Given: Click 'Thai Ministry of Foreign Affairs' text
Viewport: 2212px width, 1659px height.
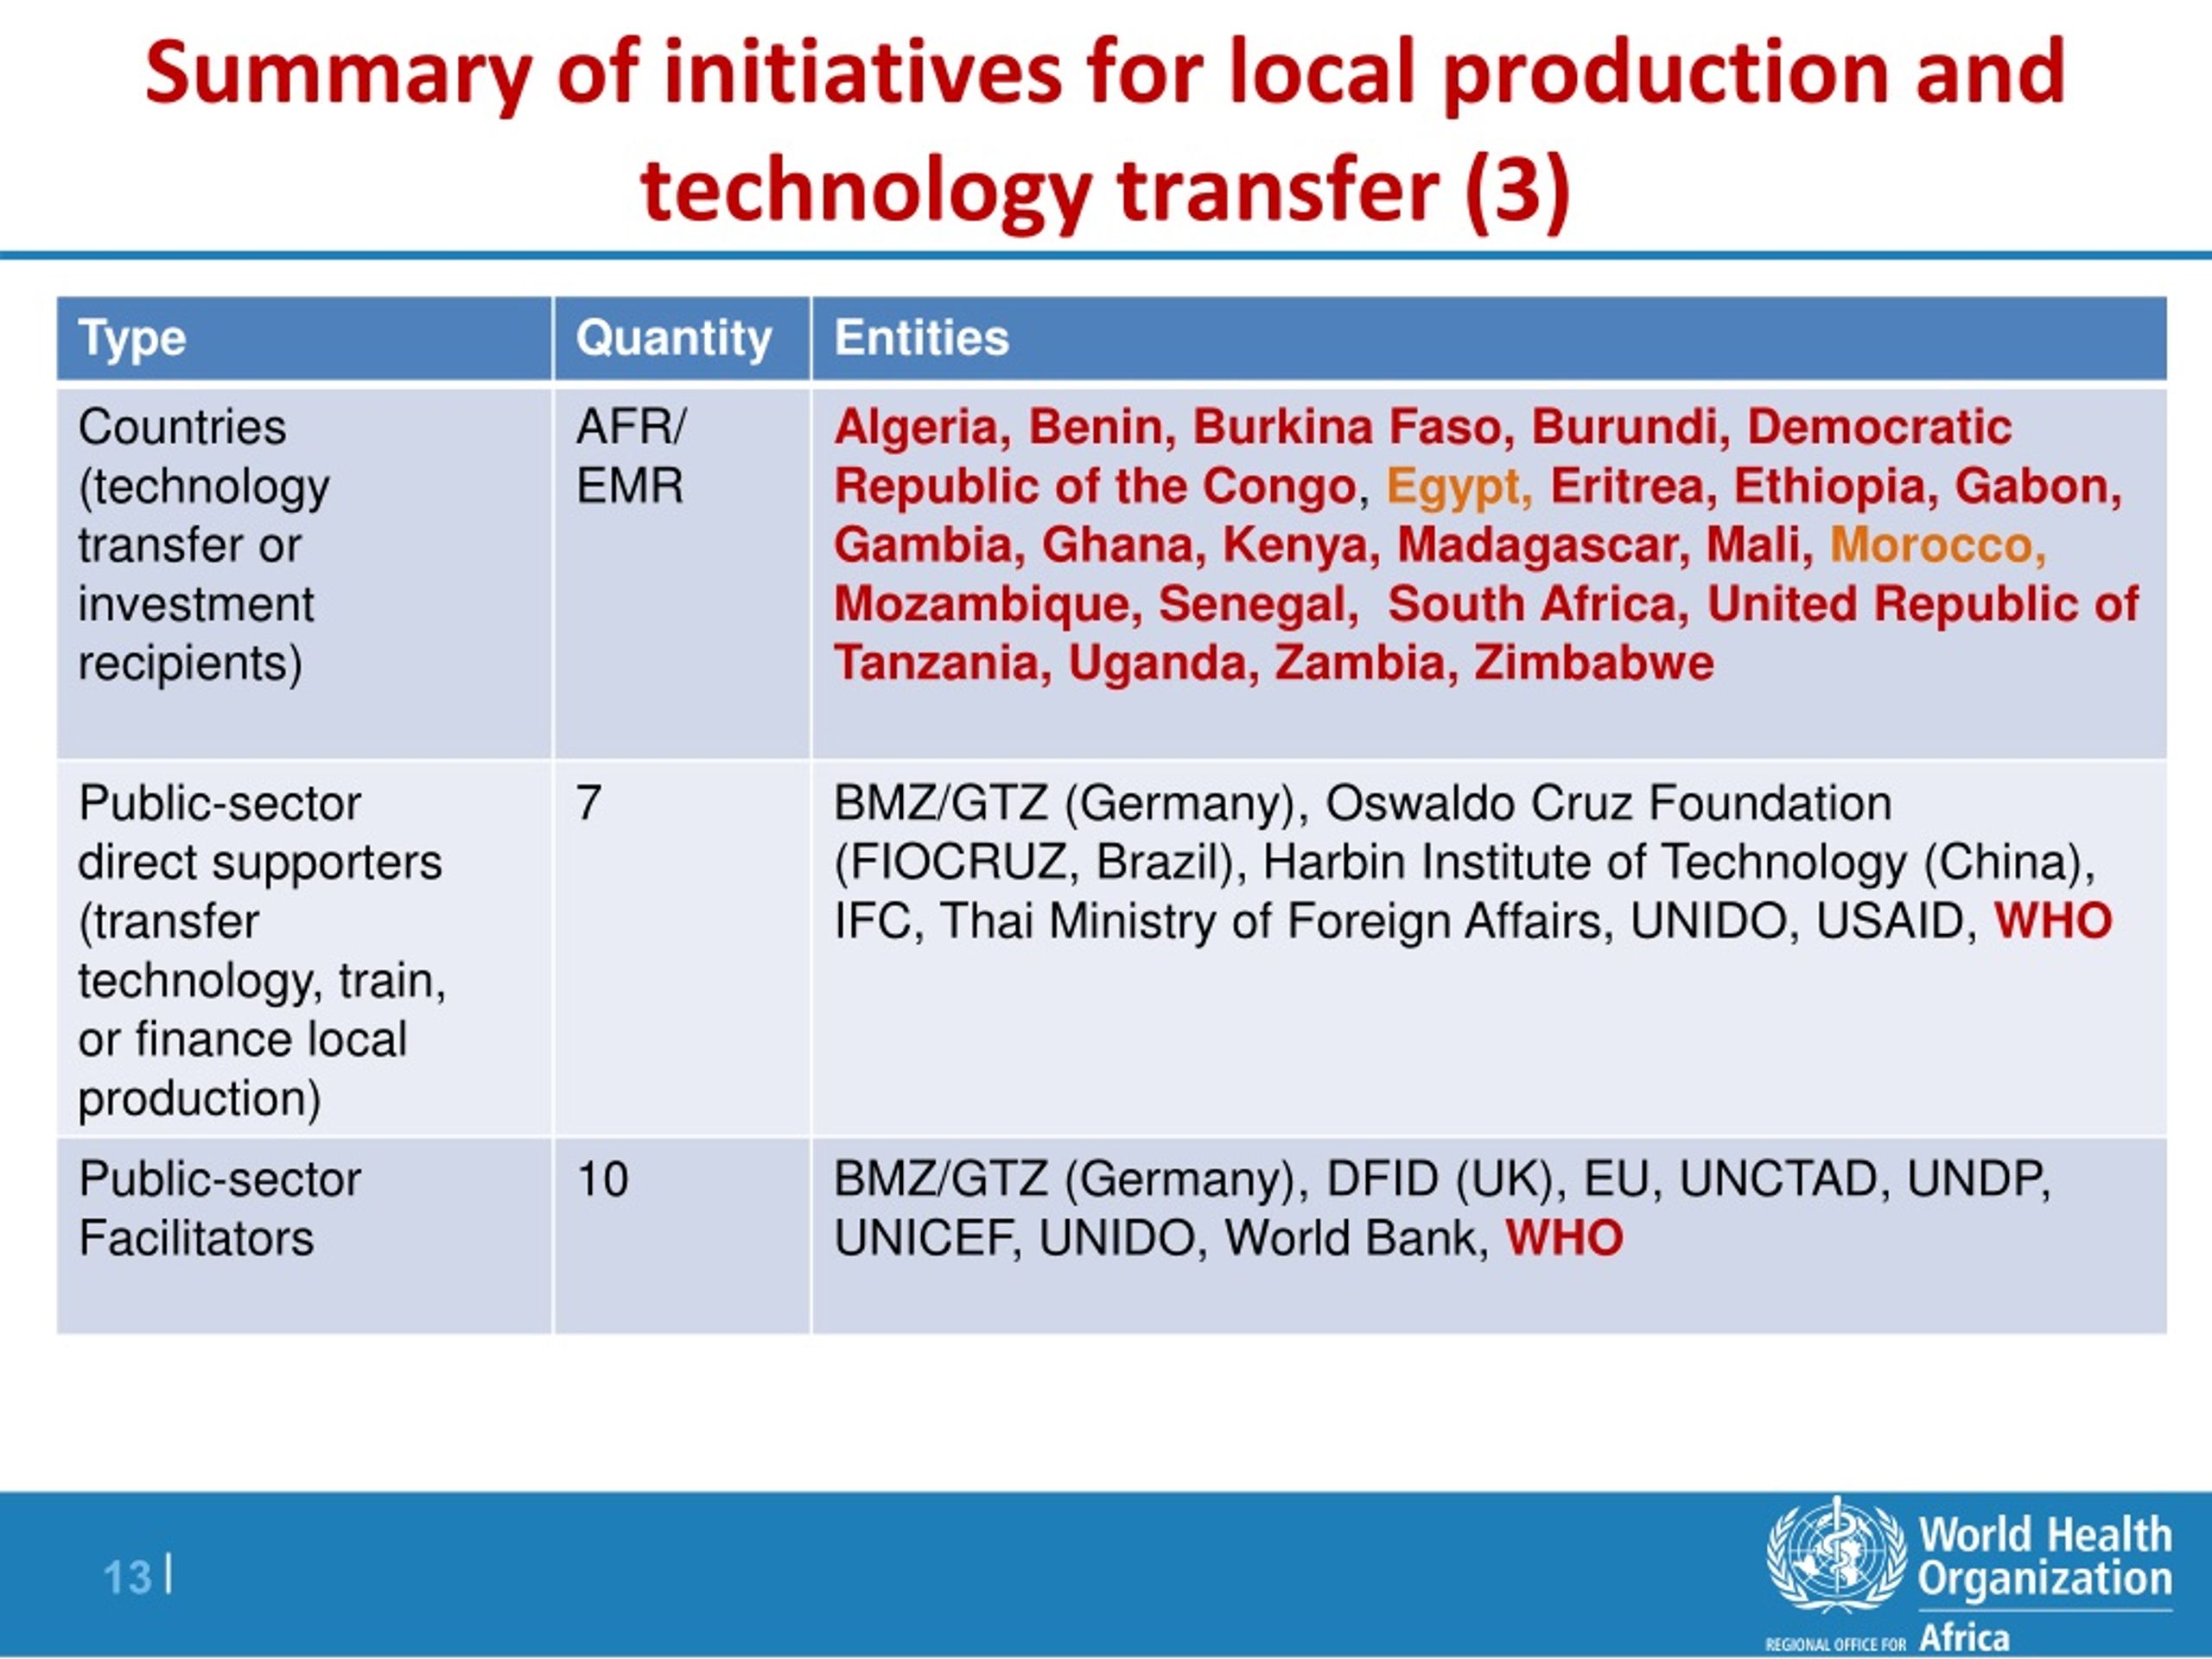Looking at the screenshot, I should pos(1270,921).
